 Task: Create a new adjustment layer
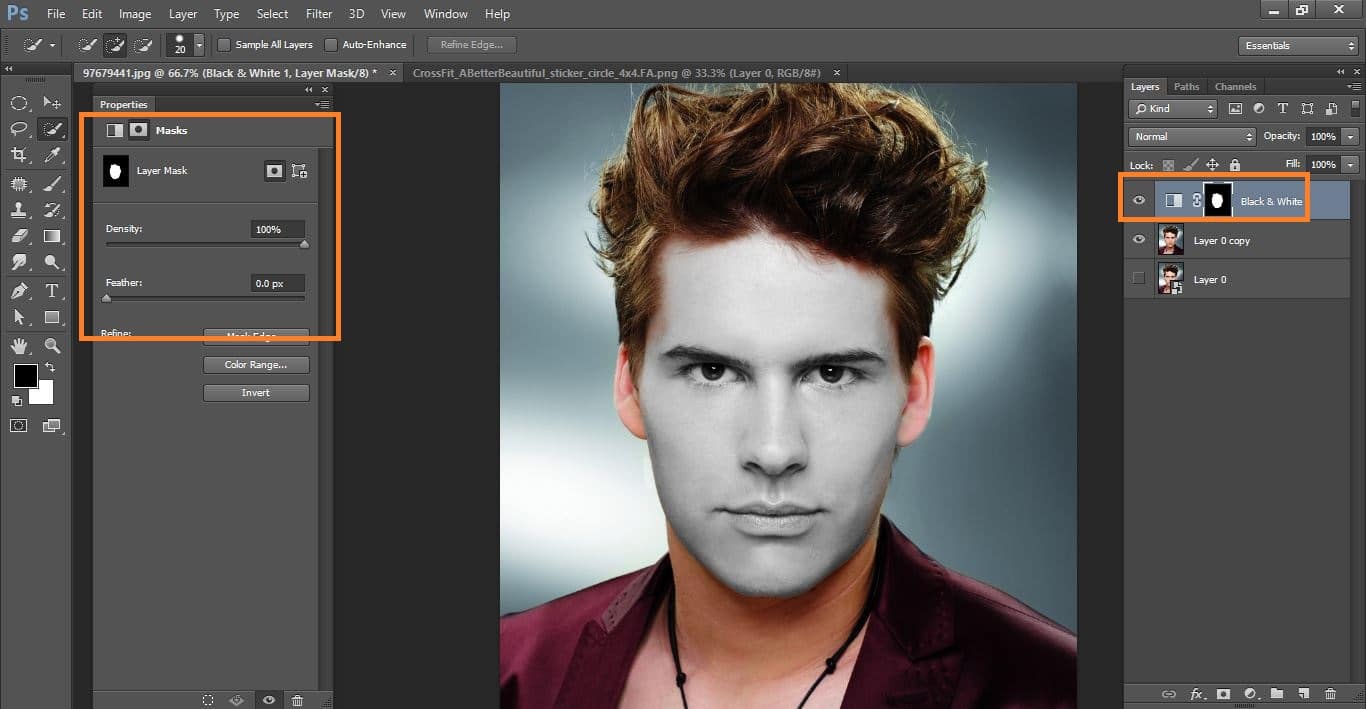click(1250, 693)
